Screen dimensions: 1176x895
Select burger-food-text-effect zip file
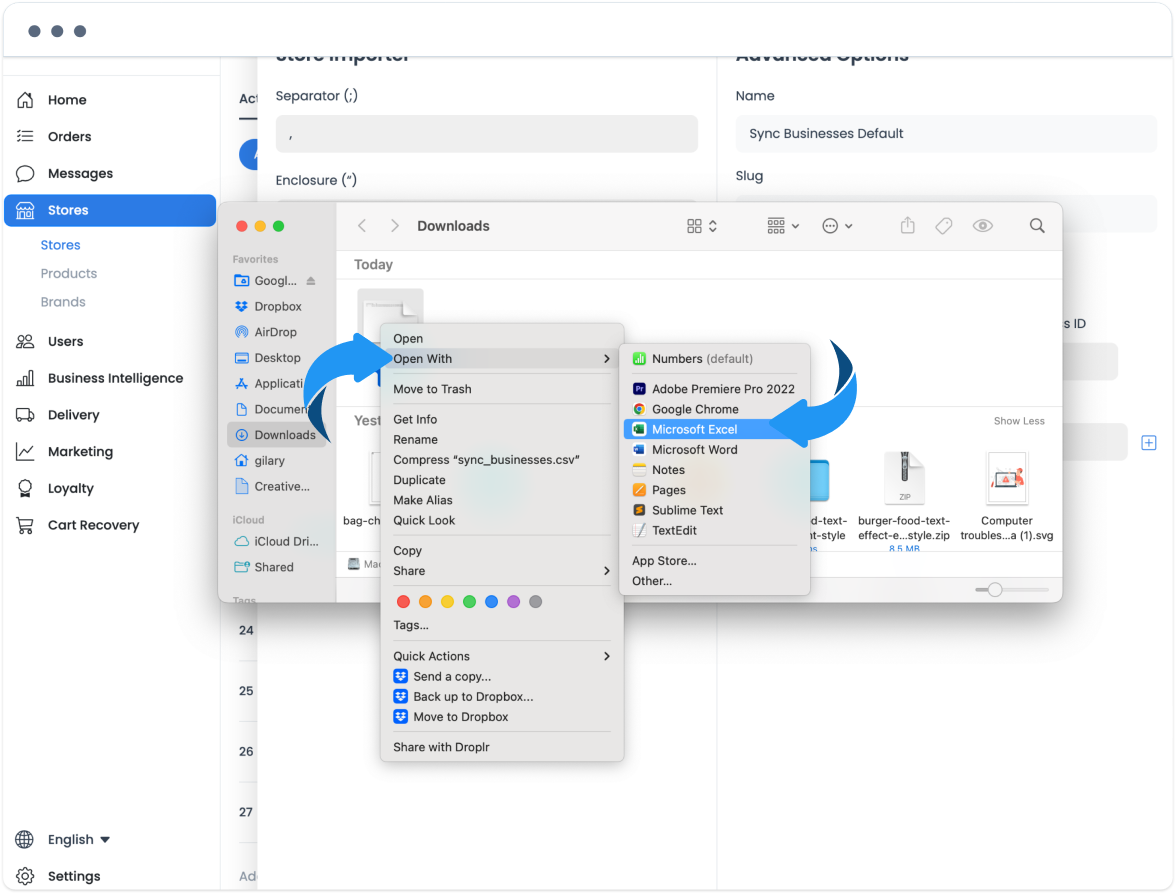(904, 498)
